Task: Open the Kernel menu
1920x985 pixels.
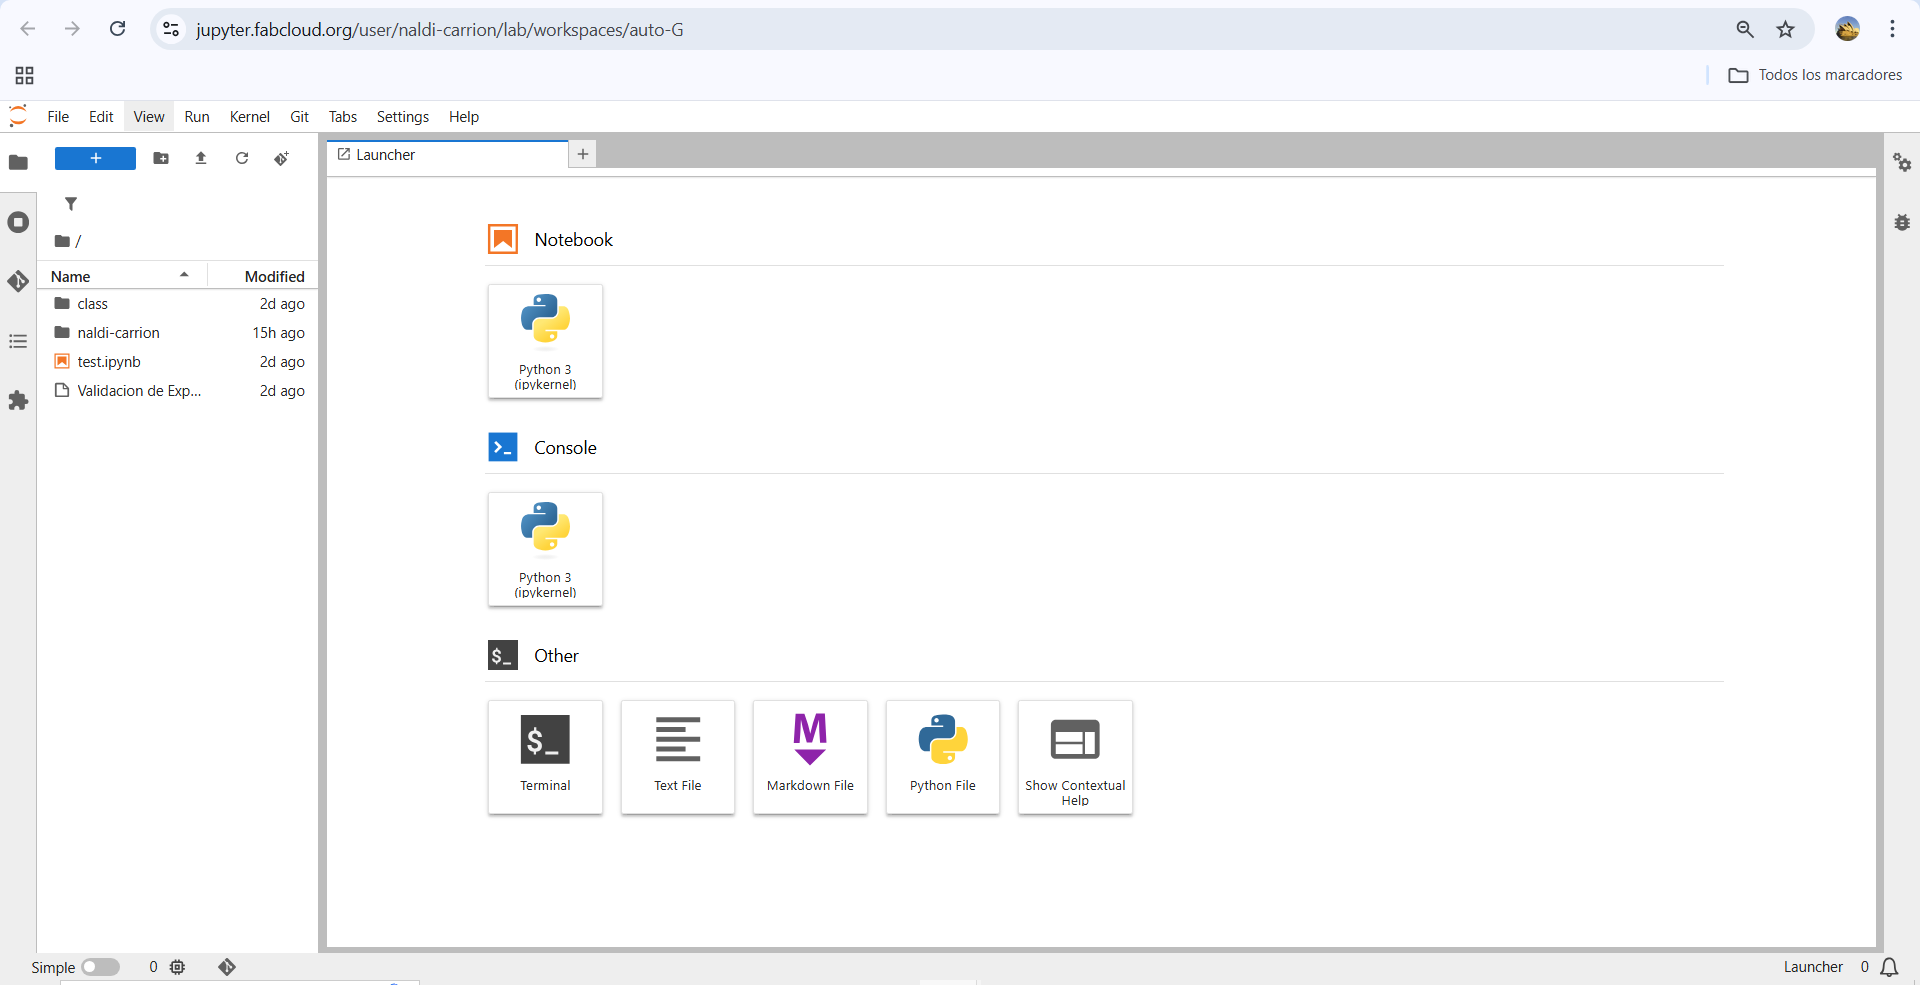Action: [x=249, y=117]
